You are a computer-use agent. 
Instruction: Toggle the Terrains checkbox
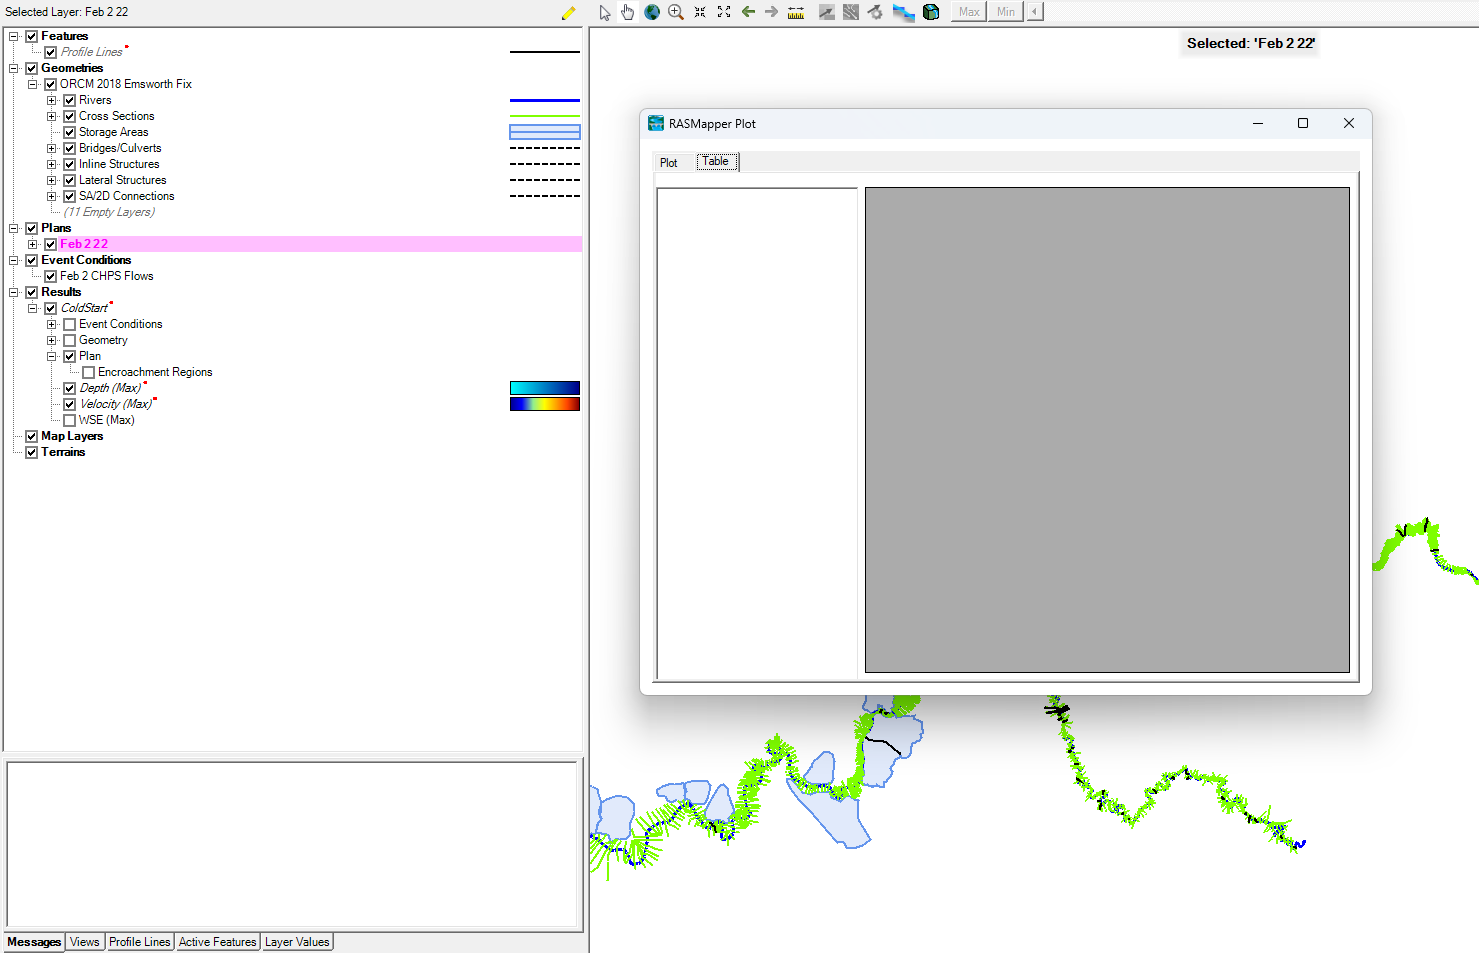click(32, 452)
